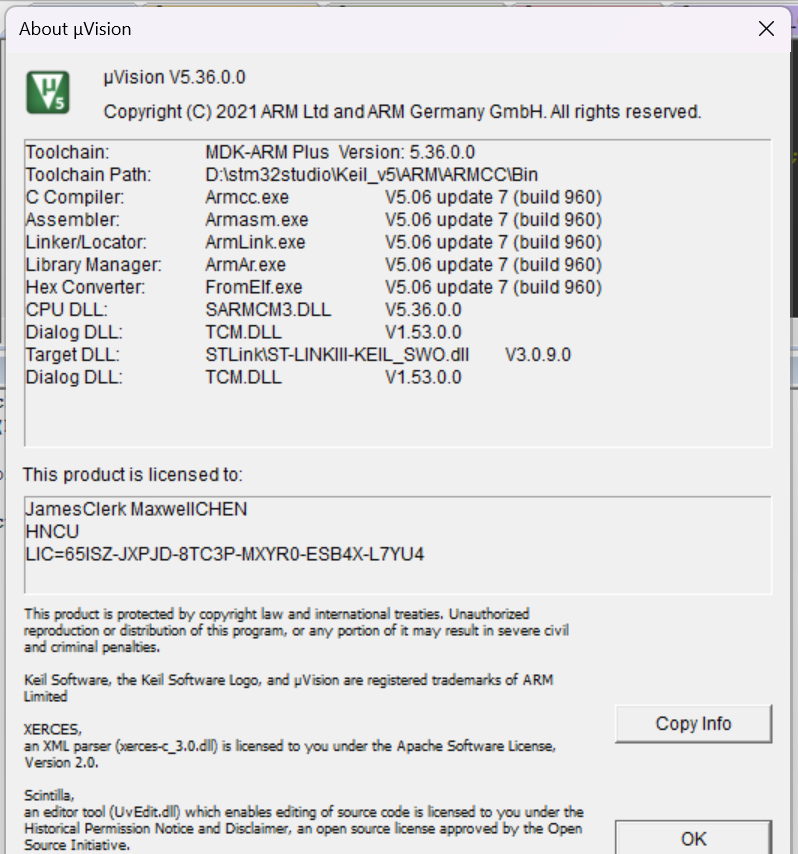Click the Keil Software trademarks paragraph
This screenshot has height=854, width=798.
289,688
